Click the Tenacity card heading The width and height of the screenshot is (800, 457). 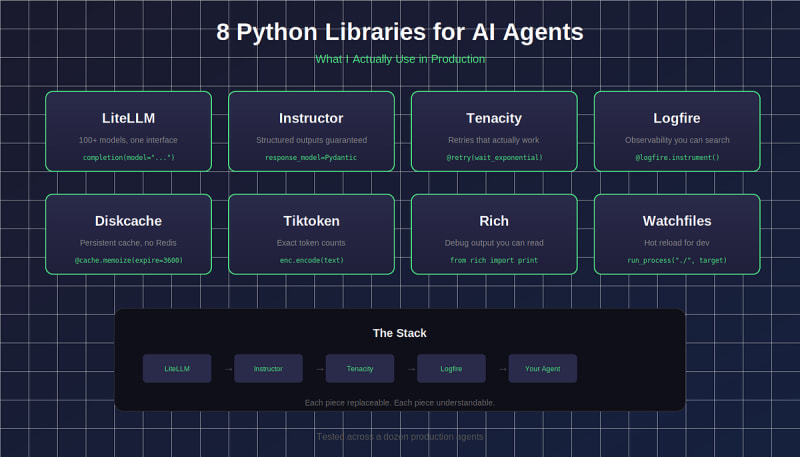(x=494, y=118)
